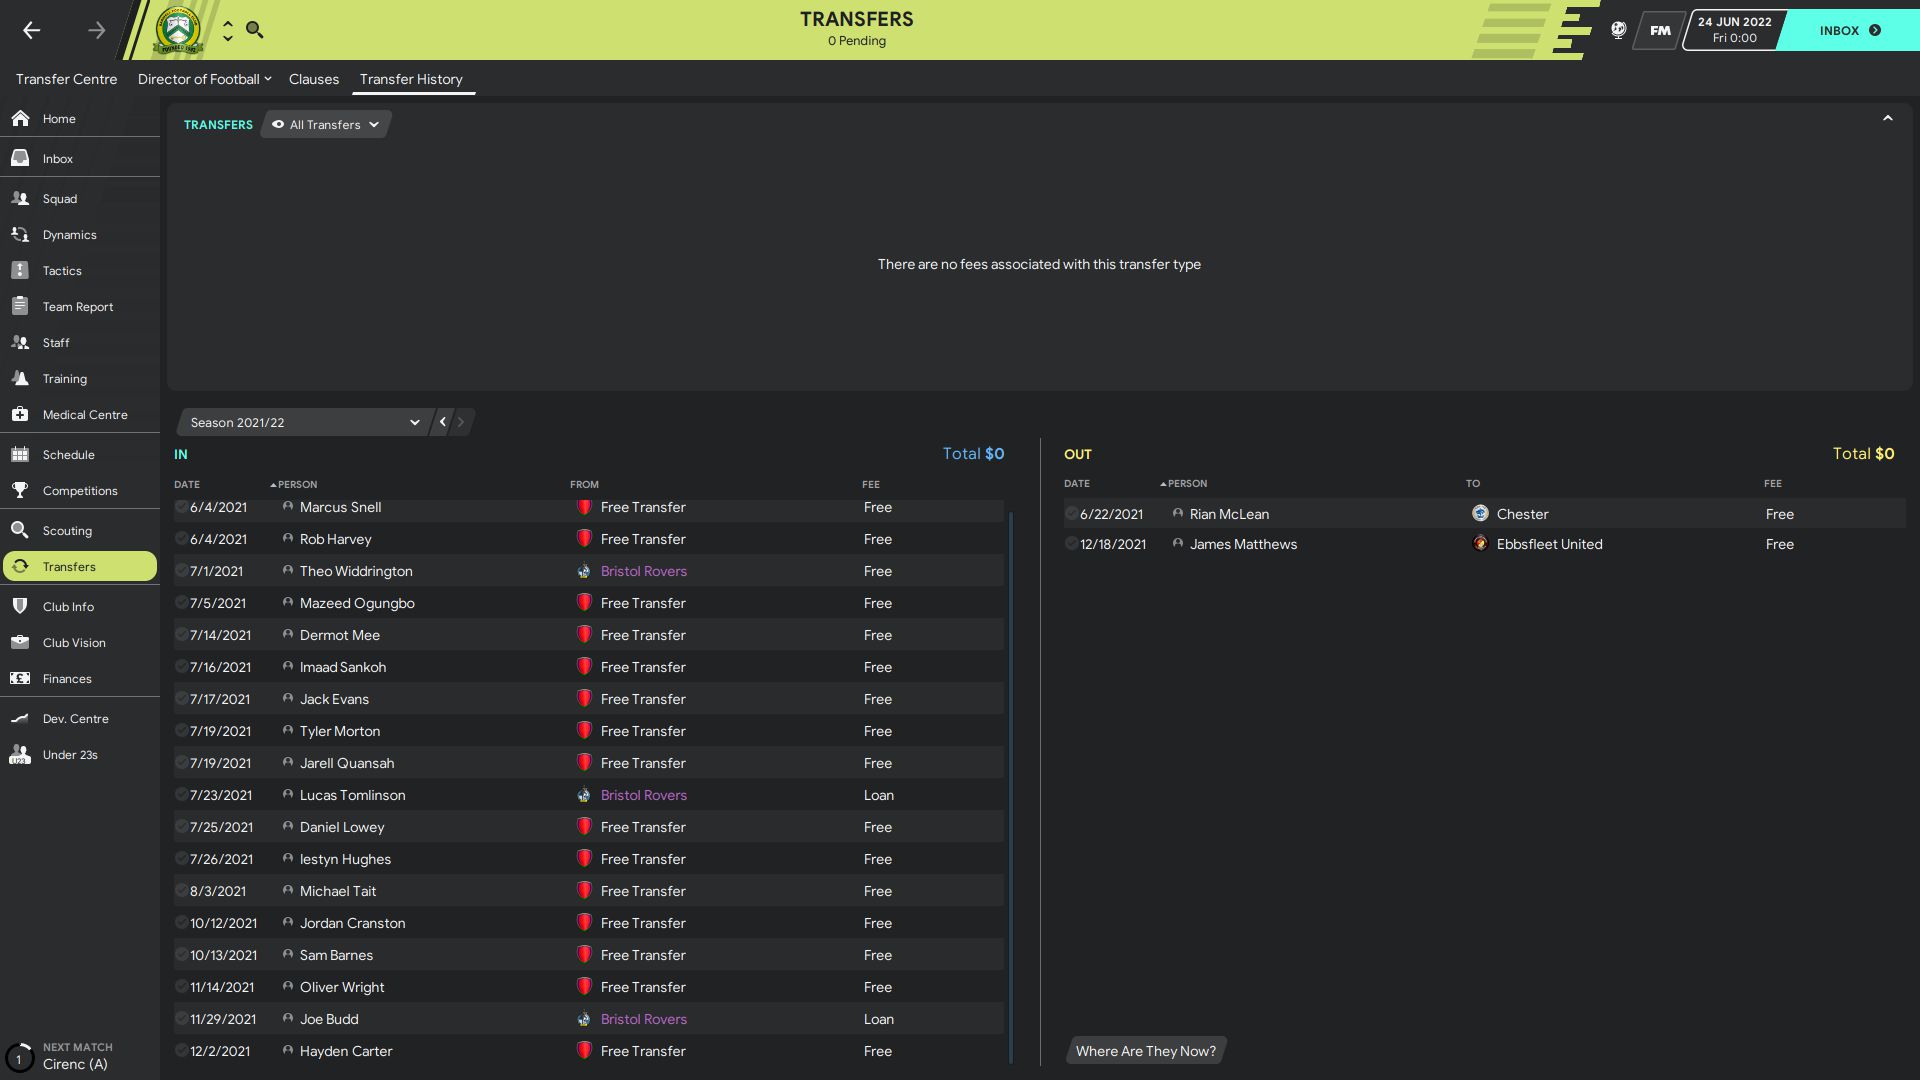Open the Transfer Centre tab
Image resolution: width=1920 pixels, height=1080 pixels.
coord(66,79)
